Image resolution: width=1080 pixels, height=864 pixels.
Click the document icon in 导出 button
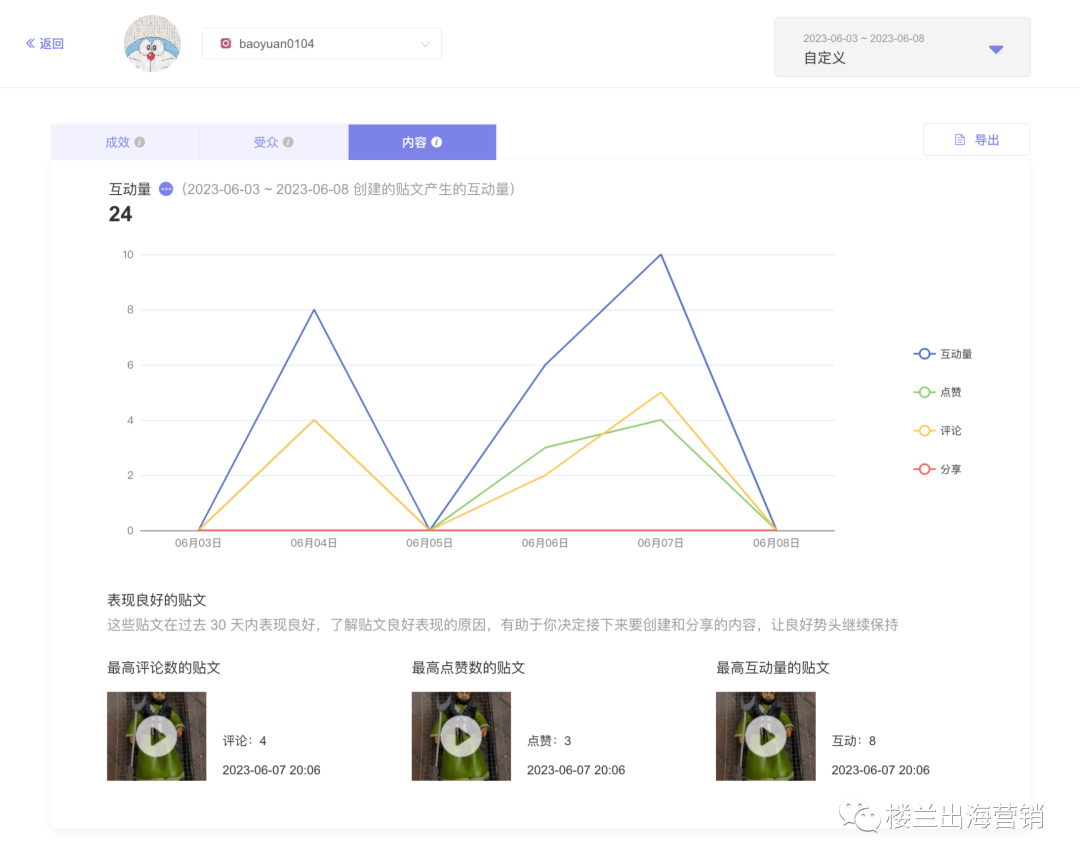point(959,140)
